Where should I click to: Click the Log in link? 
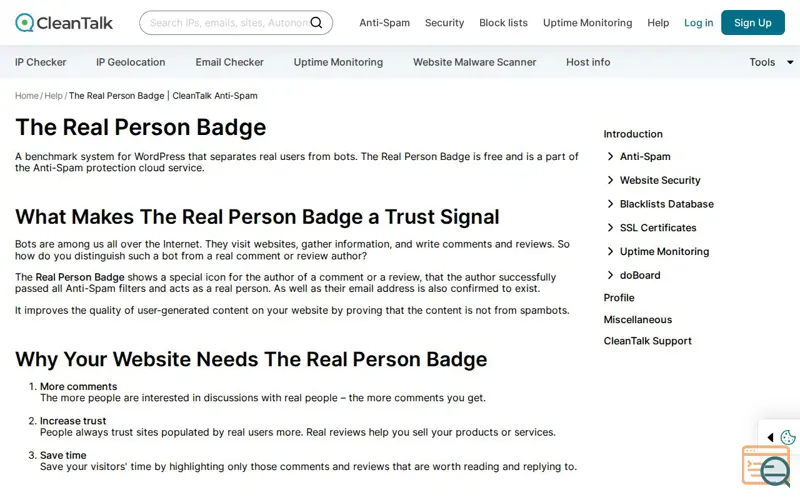[698, 23]
